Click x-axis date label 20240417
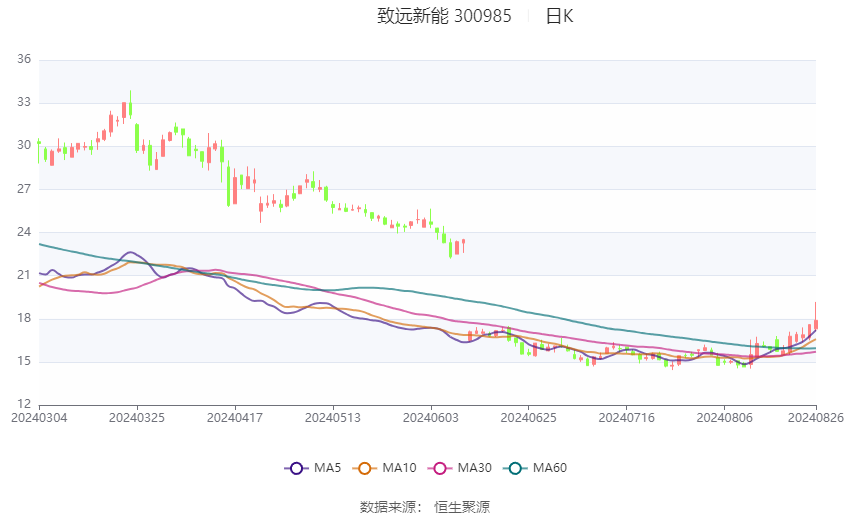 pyautogui.click(x=235, y=418)
